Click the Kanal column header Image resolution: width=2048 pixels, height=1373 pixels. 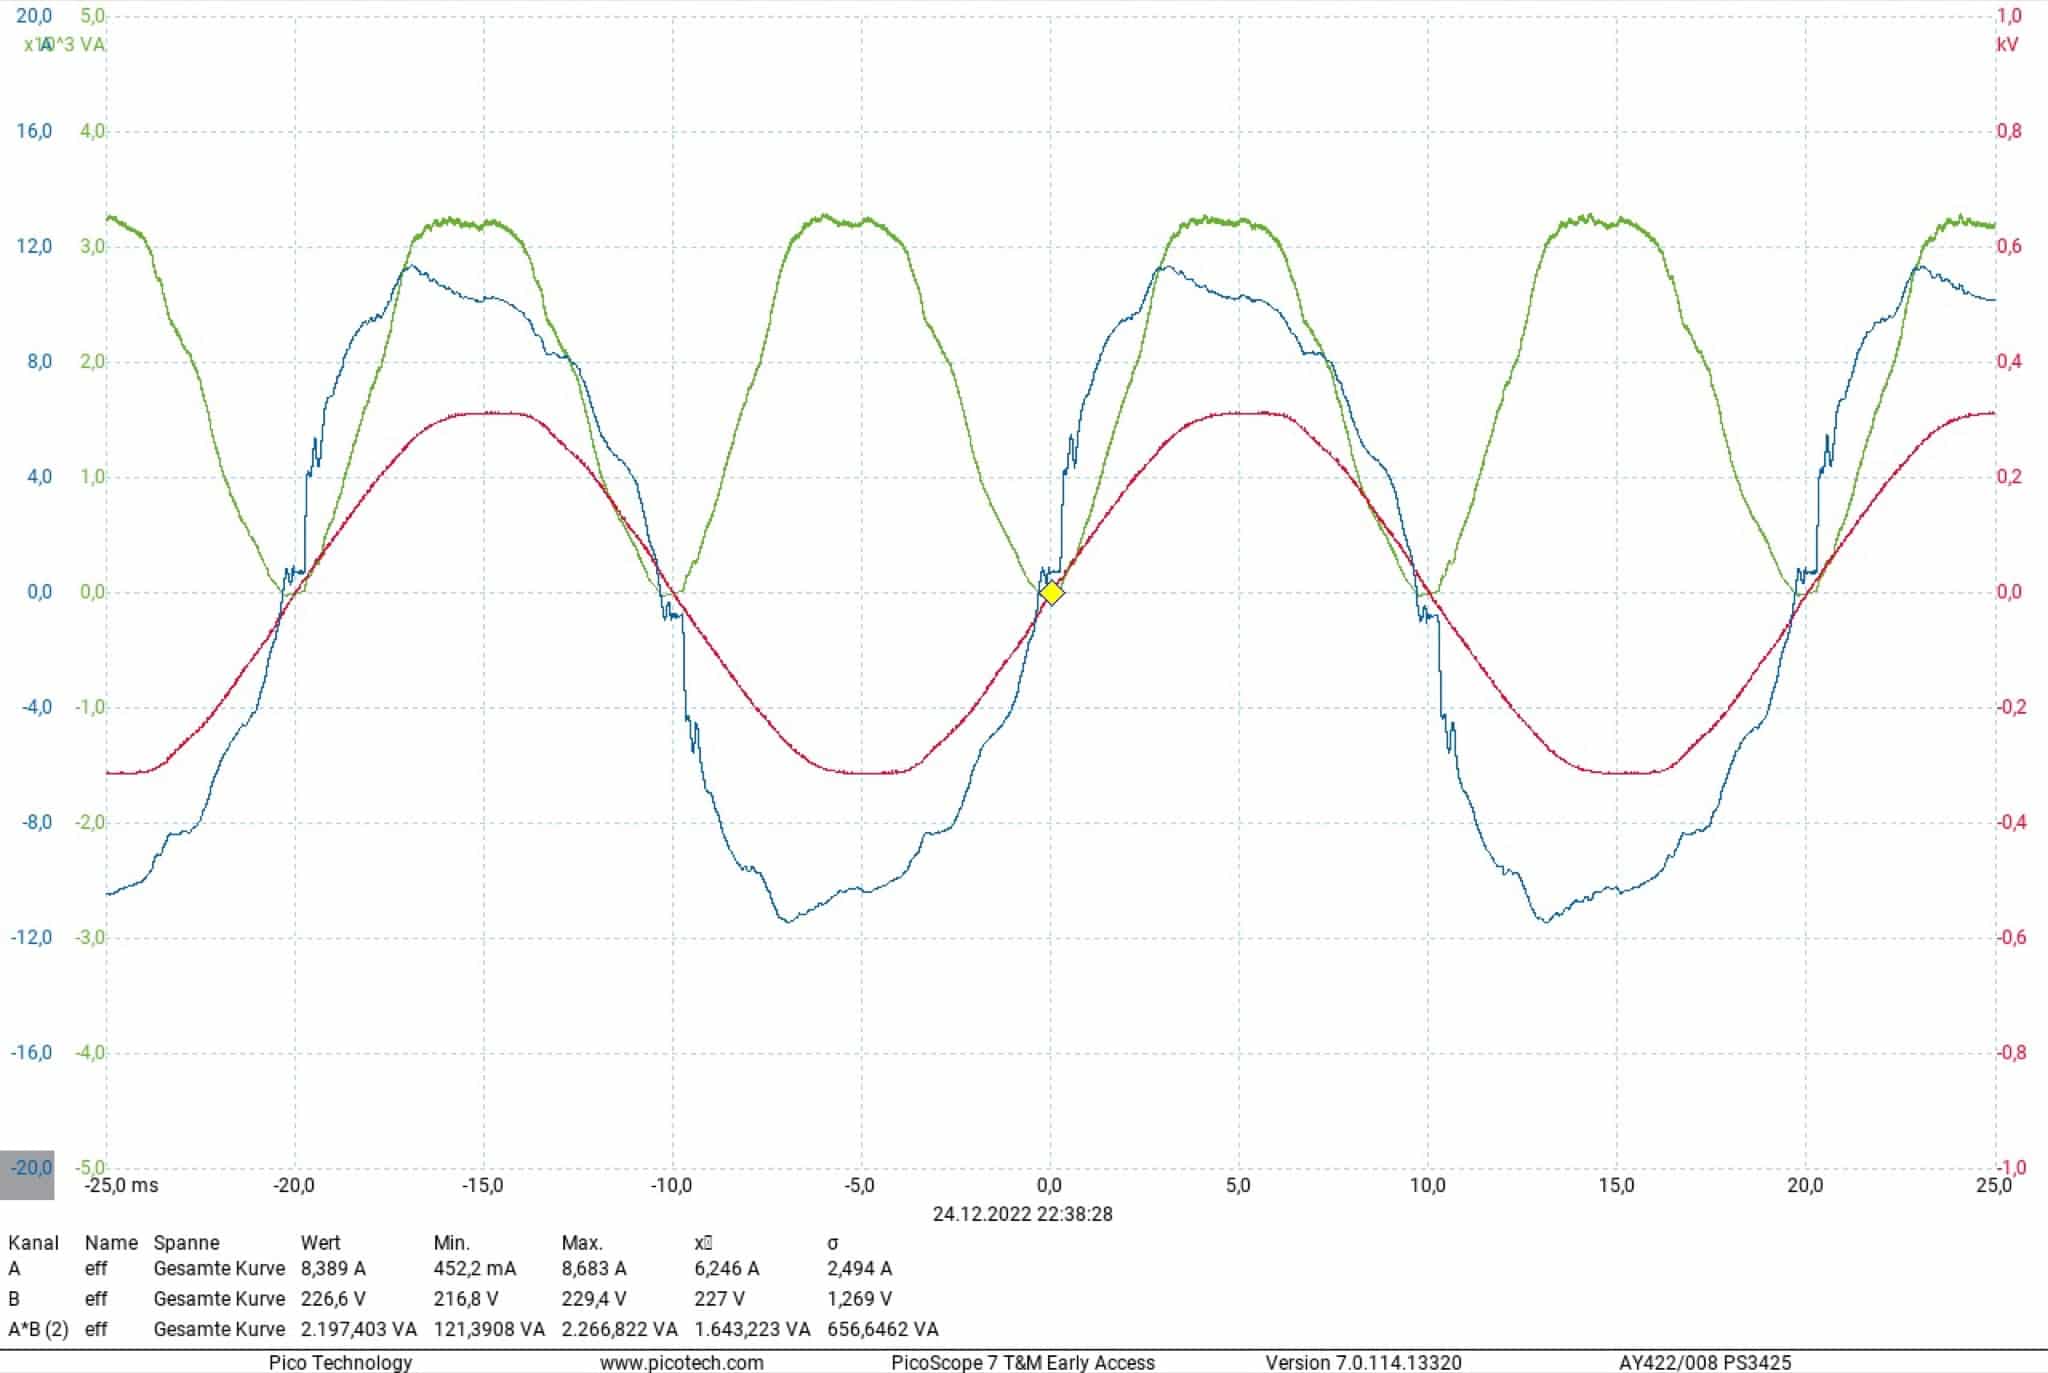coord(33,1242)
